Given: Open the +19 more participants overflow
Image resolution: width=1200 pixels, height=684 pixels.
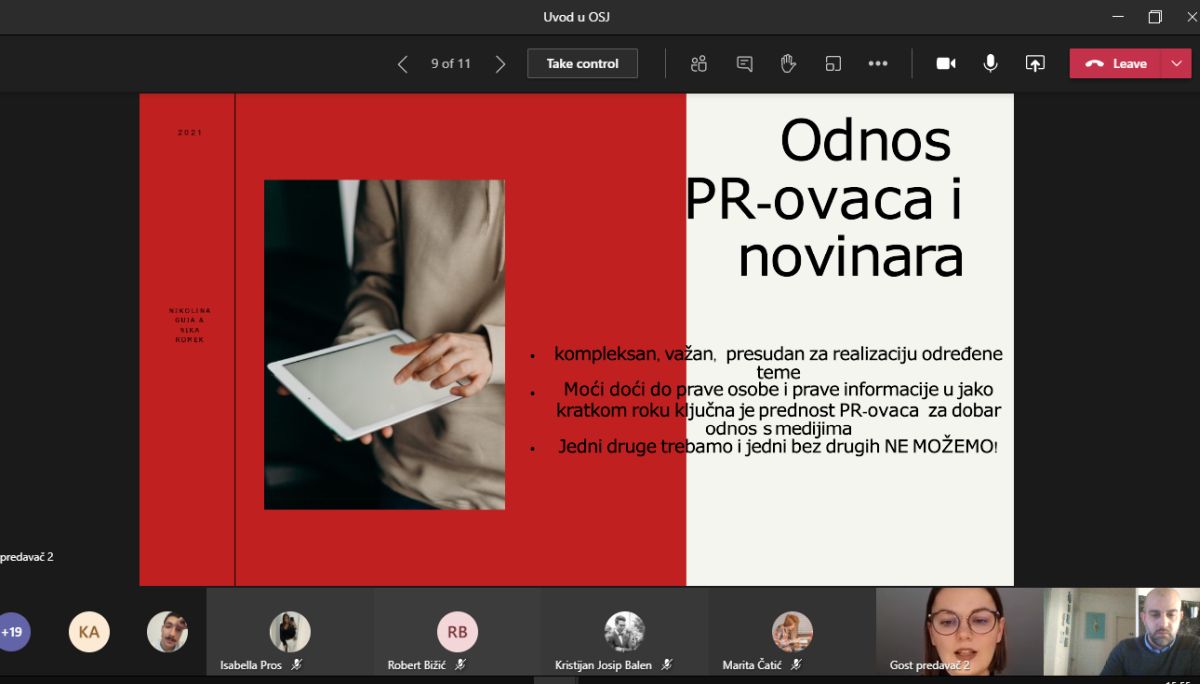Looking at the screenshot, I should pyautogui.click(x=13, y=632).
